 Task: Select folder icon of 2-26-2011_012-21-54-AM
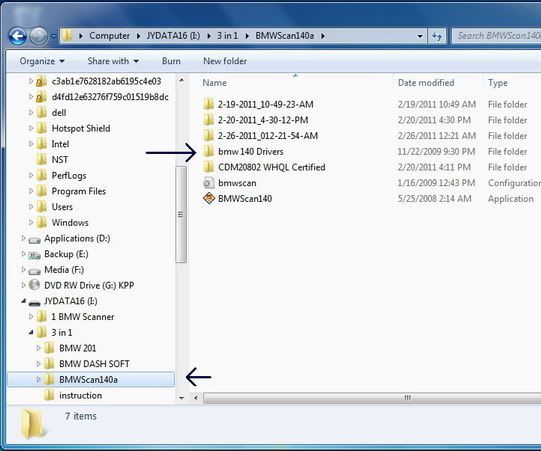[208, 136]
